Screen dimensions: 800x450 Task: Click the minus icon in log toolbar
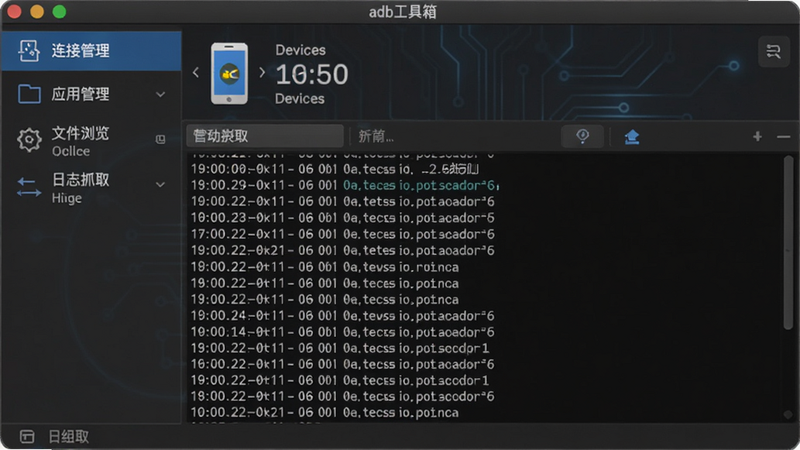[x=783, y=137]
